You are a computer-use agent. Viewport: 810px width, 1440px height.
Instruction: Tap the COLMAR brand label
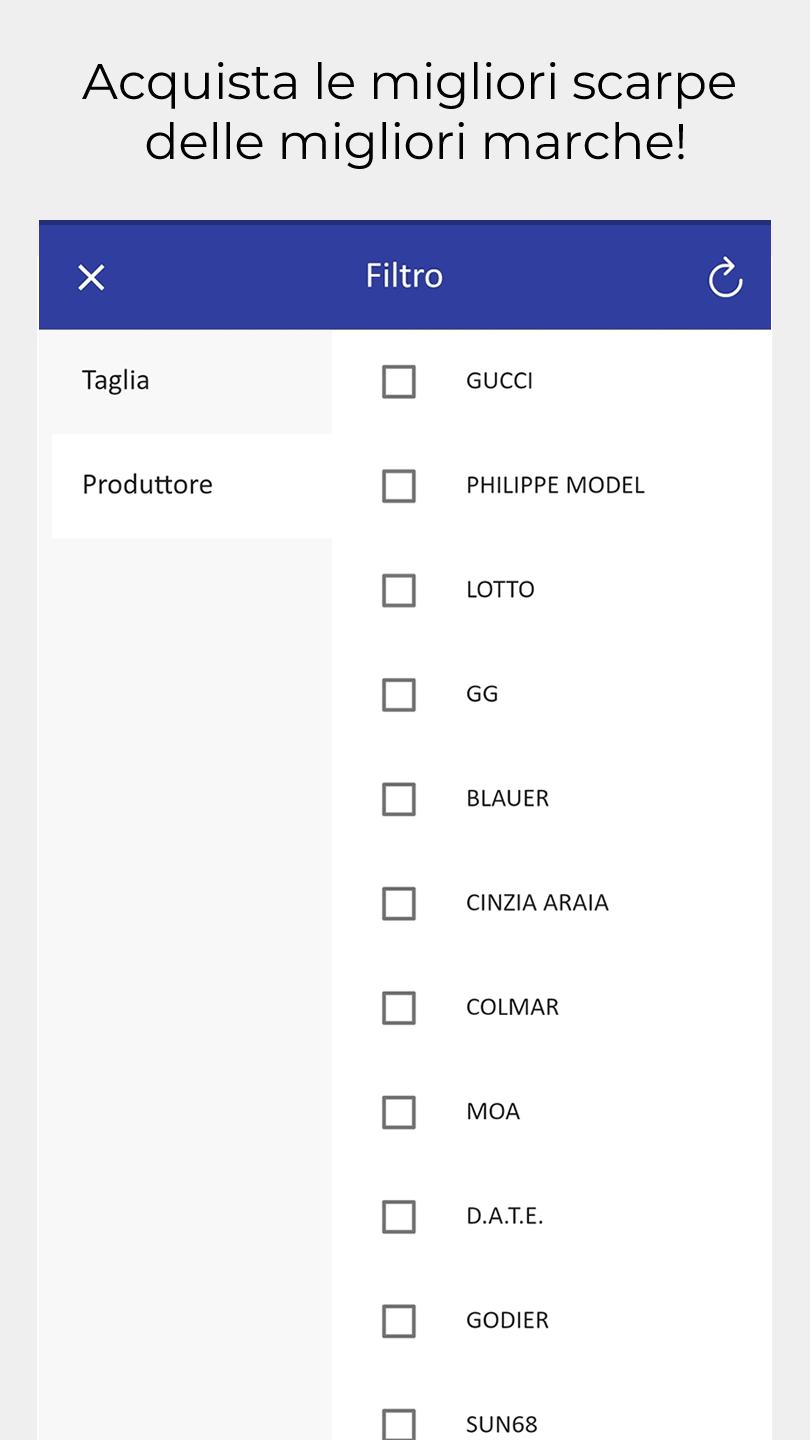click(512, 1007)
